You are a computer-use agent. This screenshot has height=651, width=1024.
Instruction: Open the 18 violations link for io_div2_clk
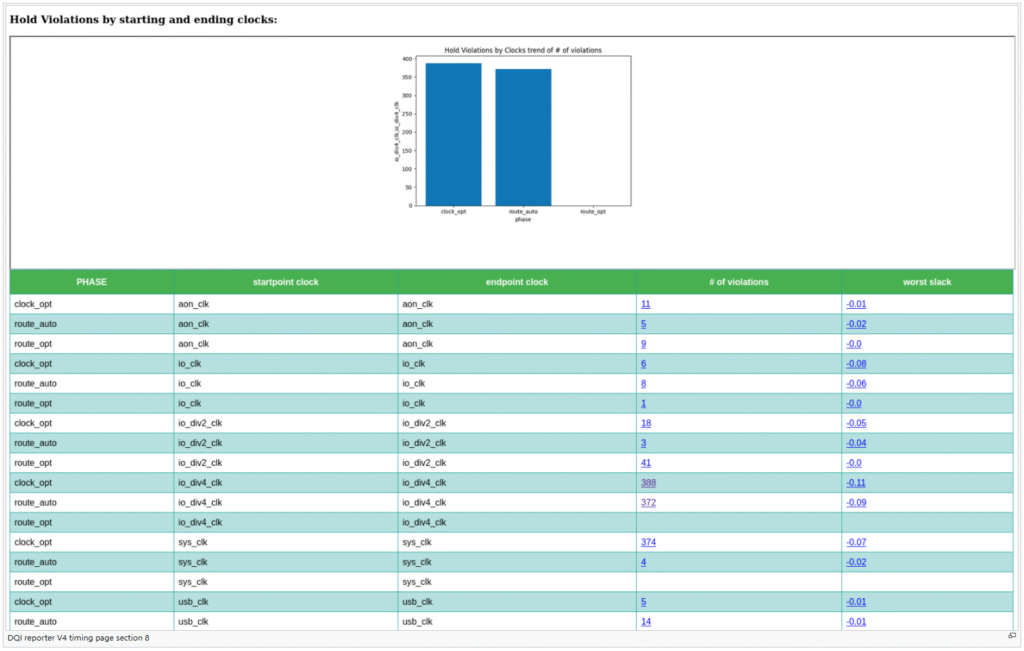[x=645, y=423]
